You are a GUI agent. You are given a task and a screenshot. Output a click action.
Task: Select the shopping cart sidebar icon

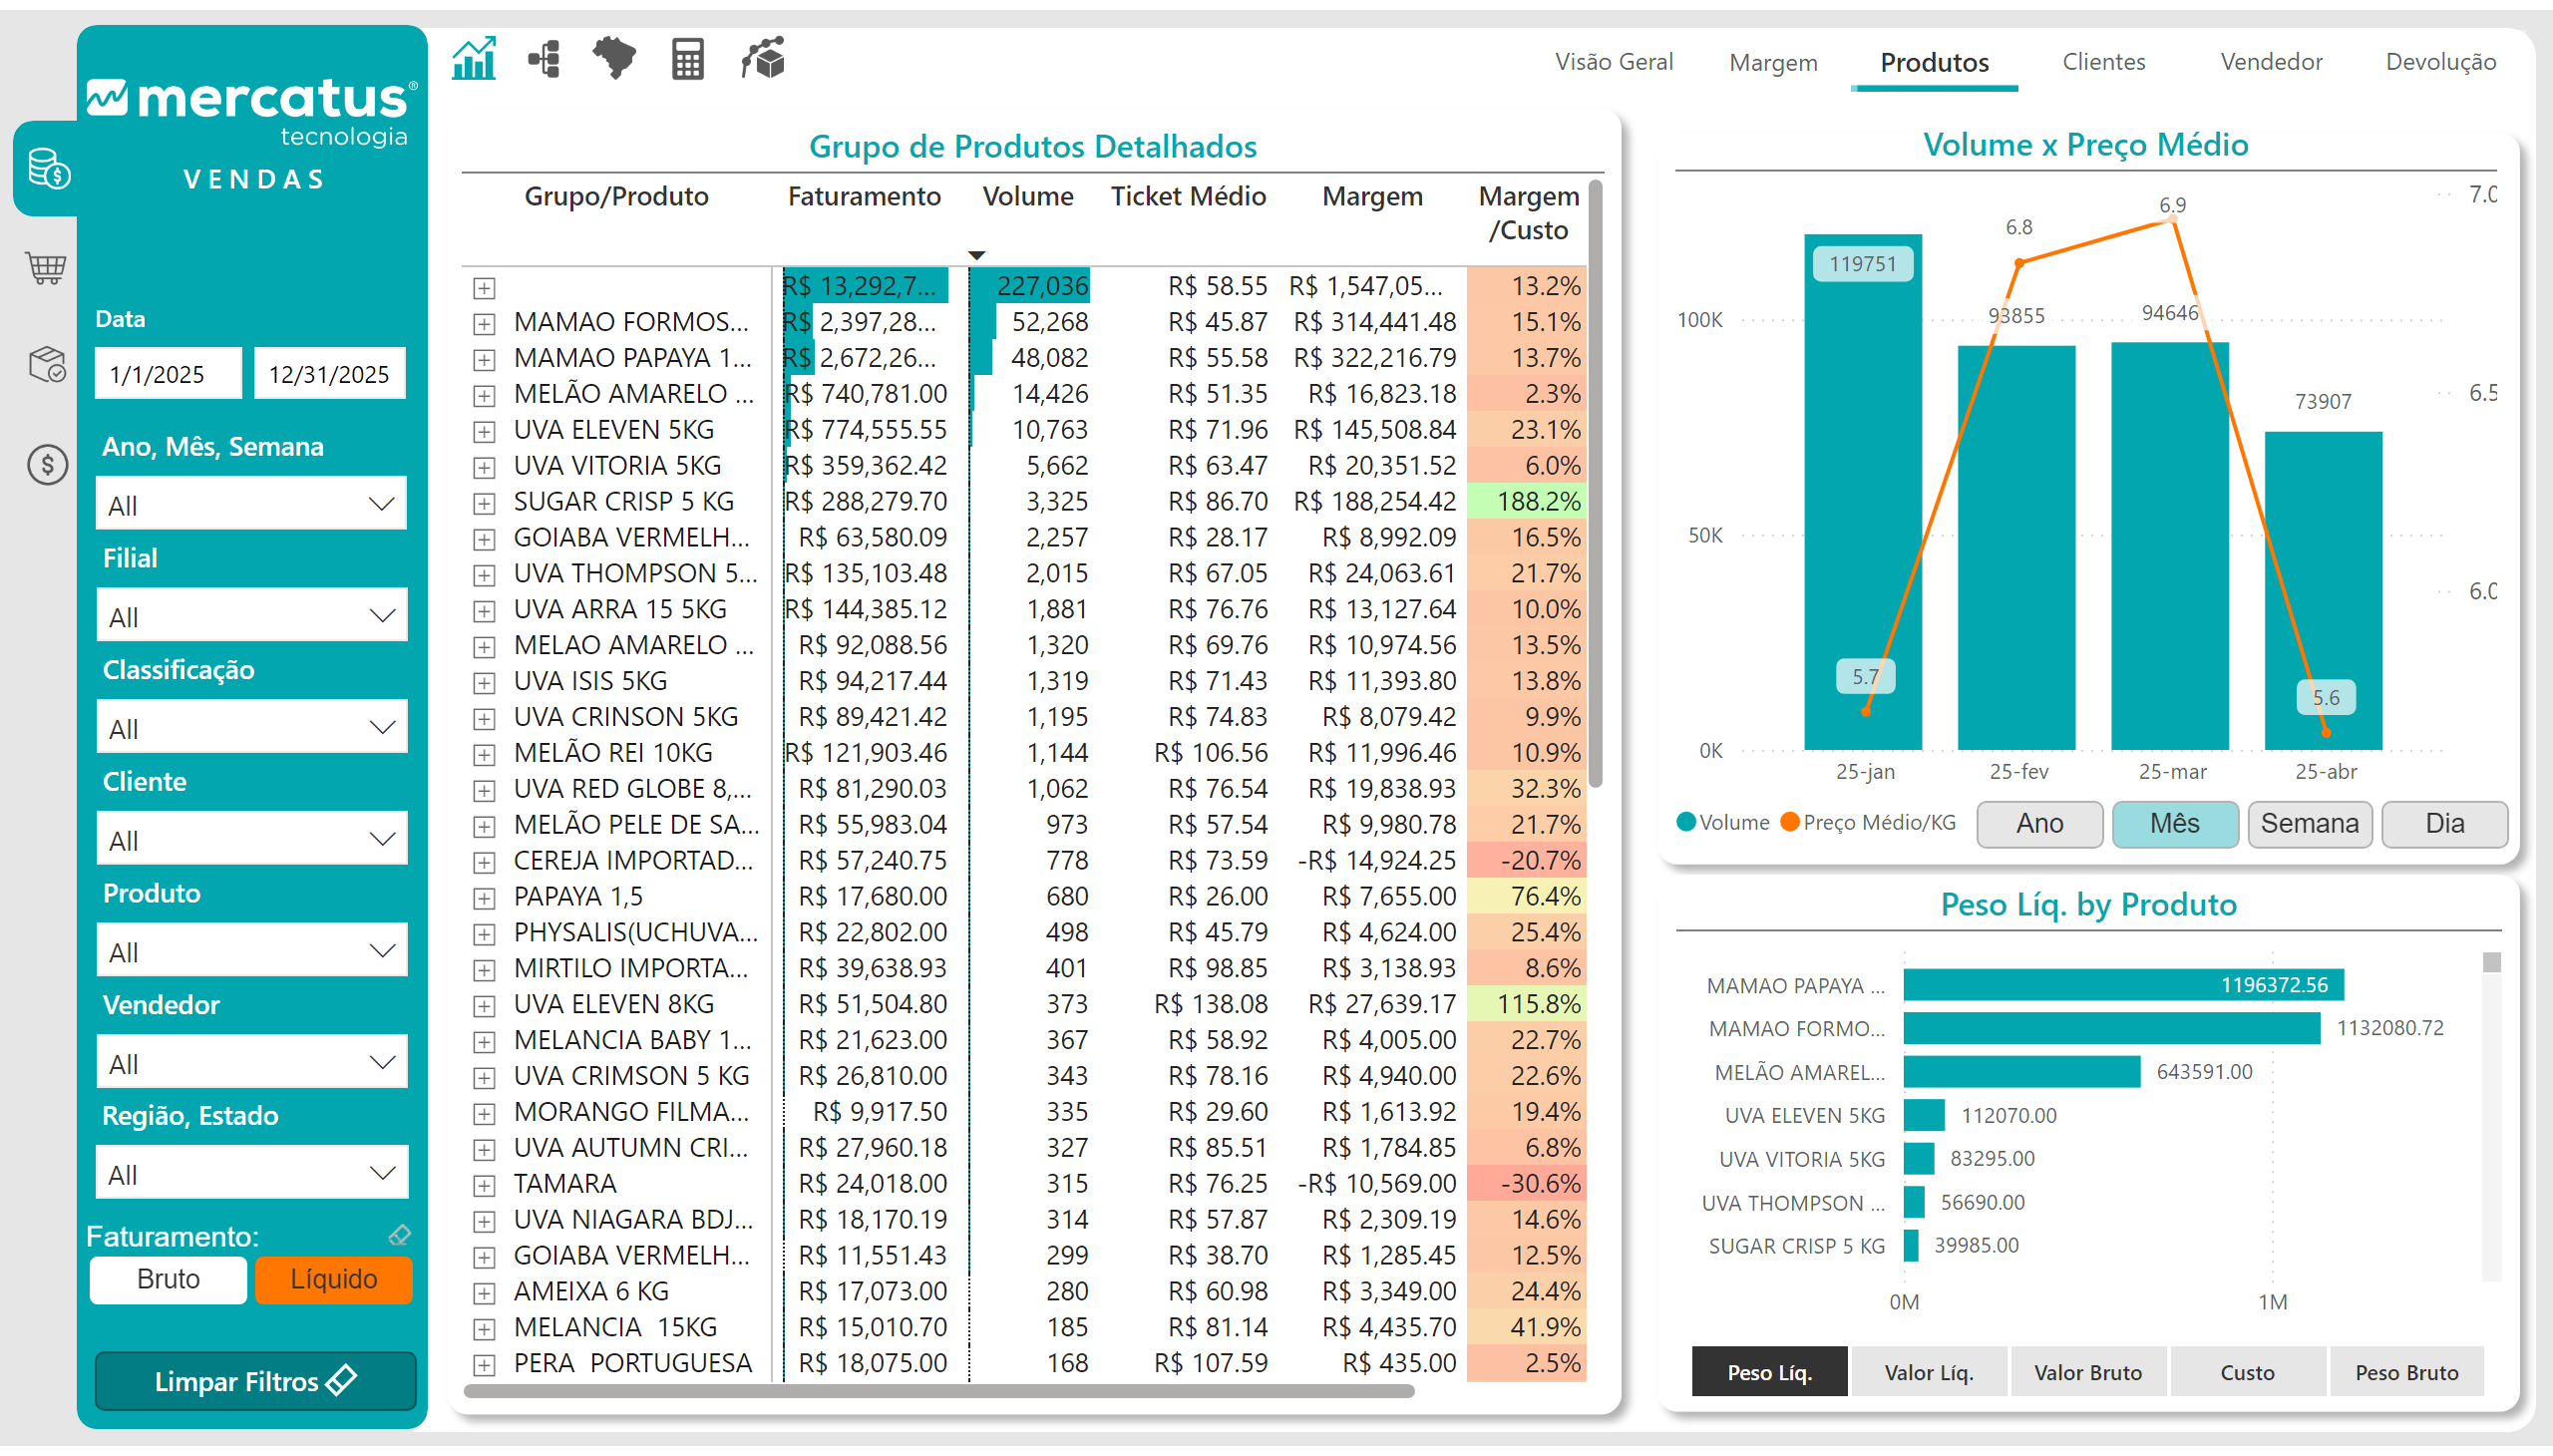[46, 267]
